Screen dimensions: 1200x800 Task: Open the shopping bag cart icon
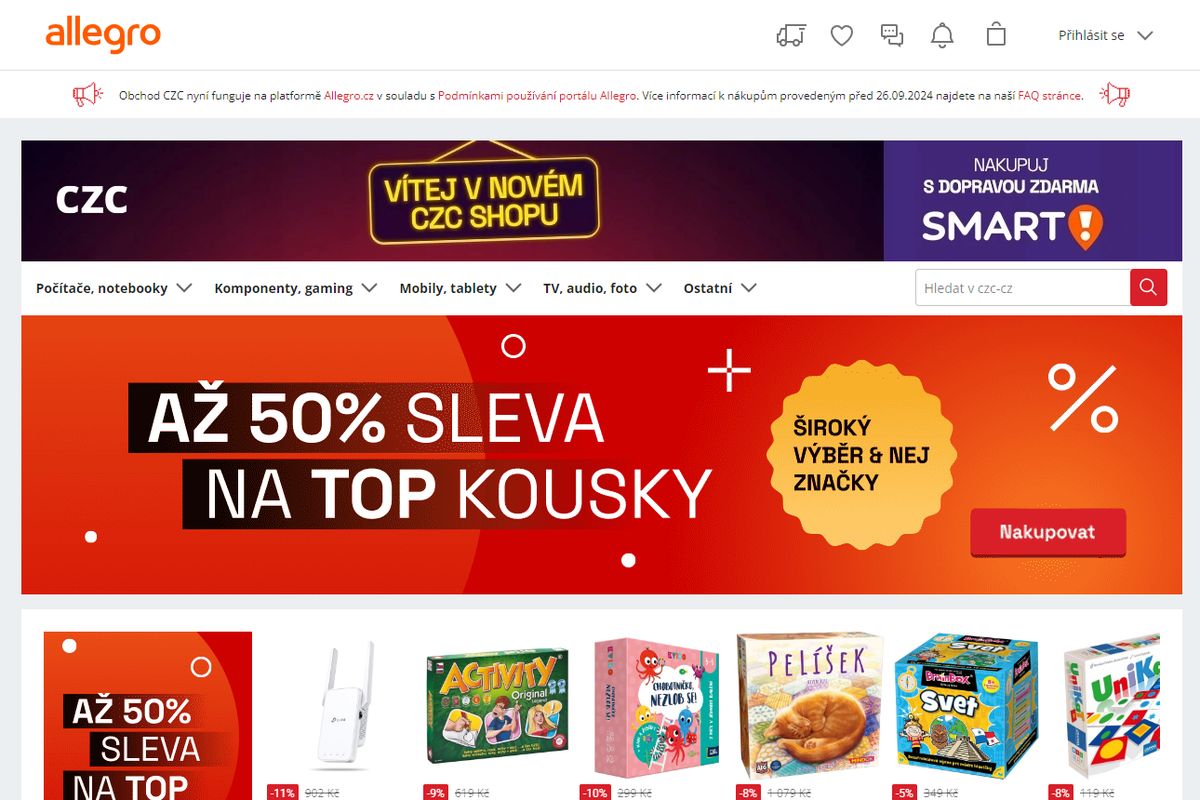point(995,35)
